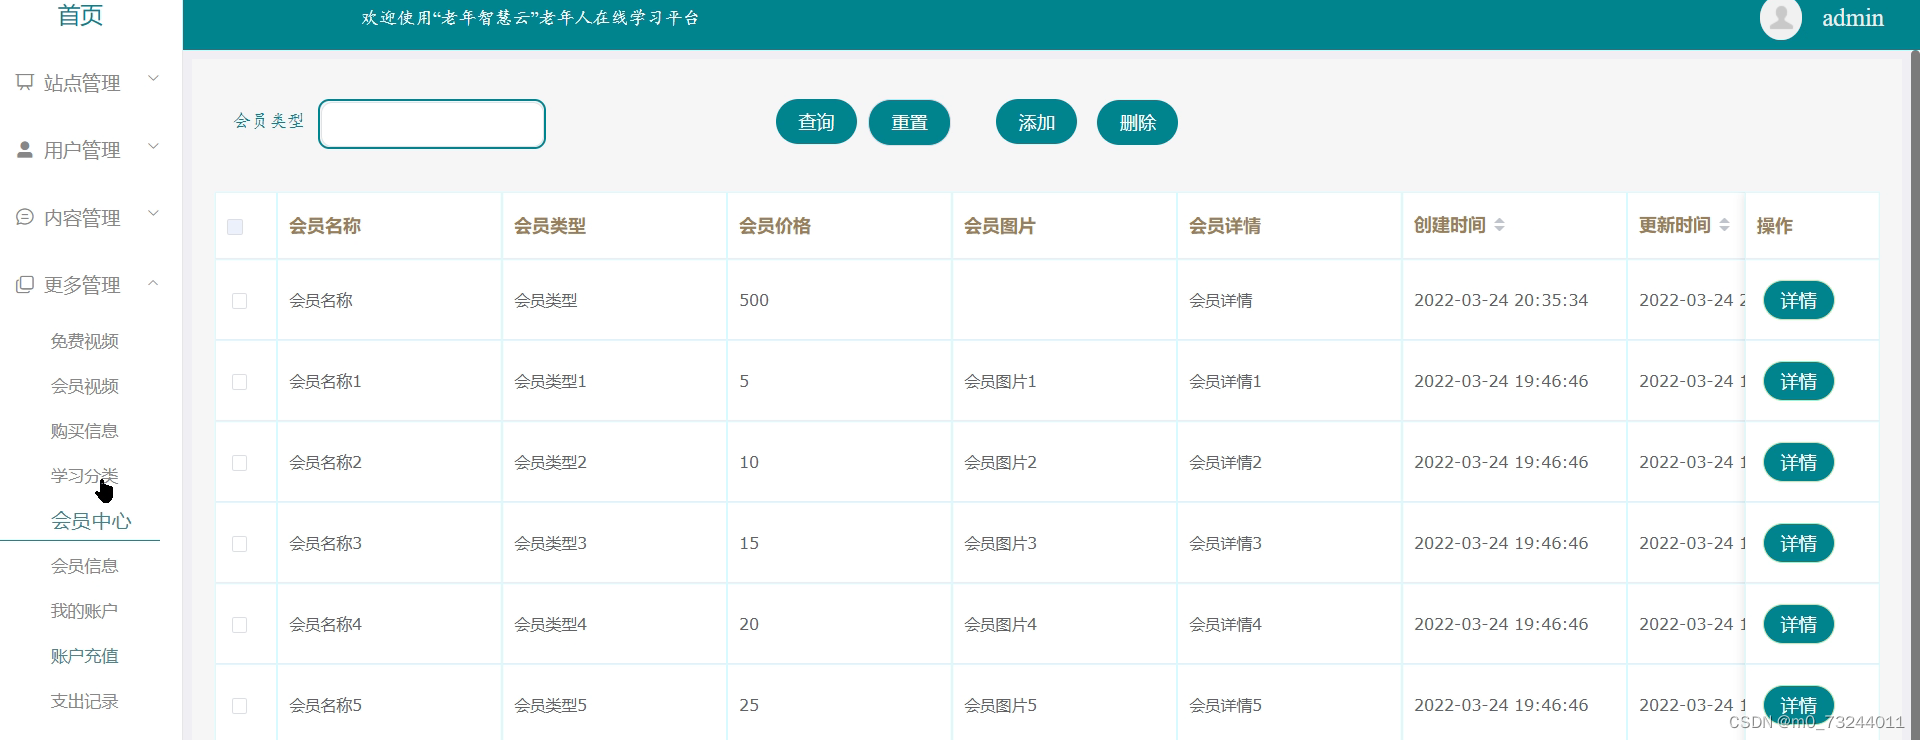The image size is (1920, 740).
Task: Click the 查询 search button
Action: (816, 122)
